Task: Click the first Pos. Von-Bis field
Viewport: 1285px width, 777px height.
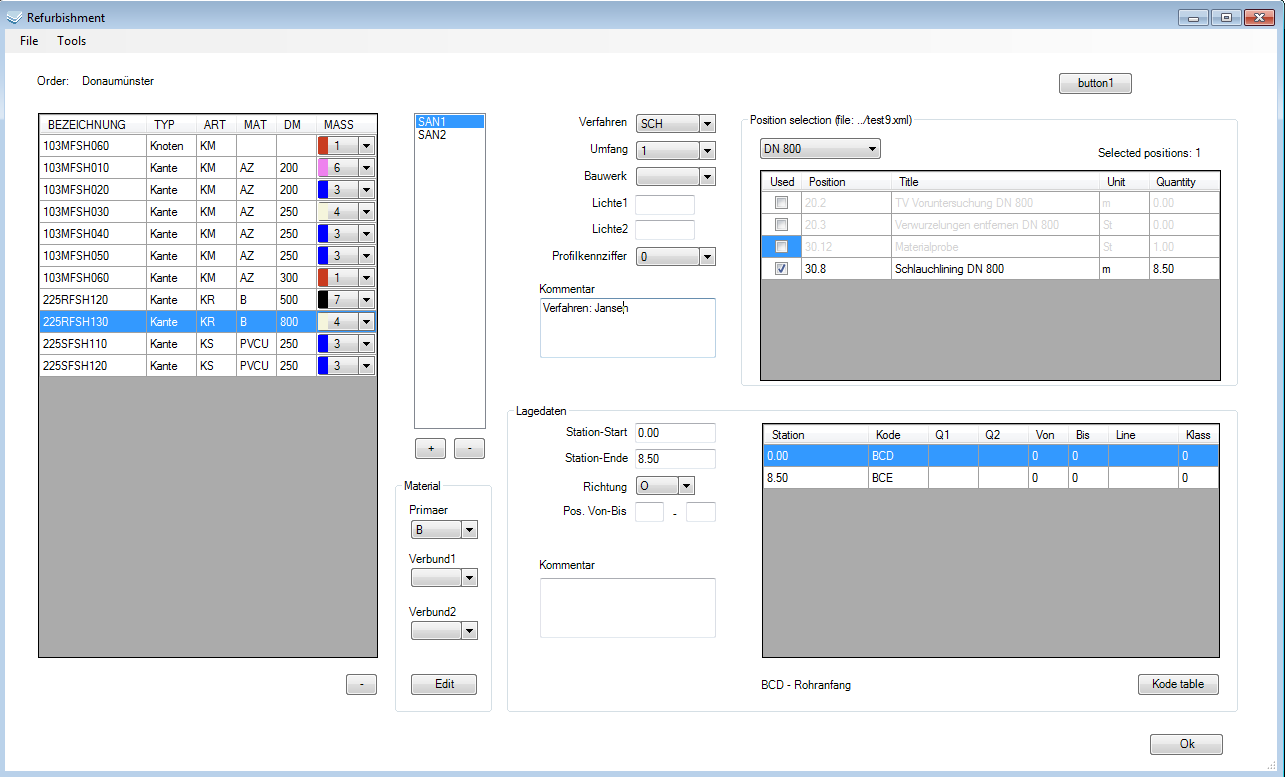Action: point(650,512)
